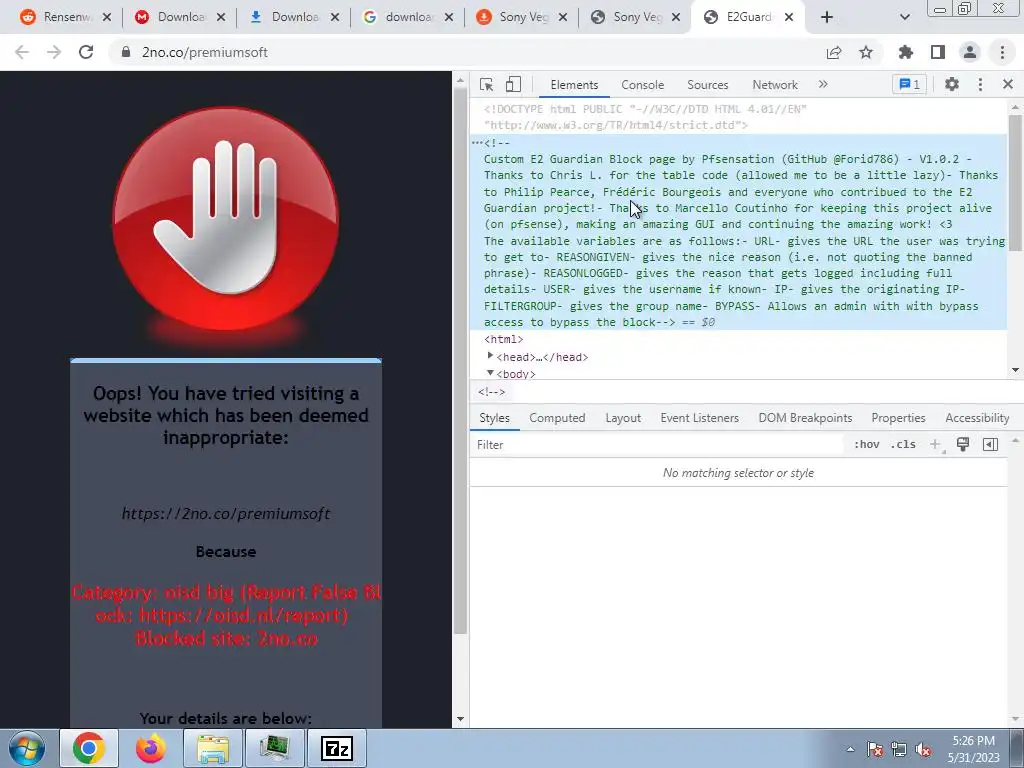Open the Extensions puzzle icon
This screenshot has height=768, width=1024.
click(905, 52)
